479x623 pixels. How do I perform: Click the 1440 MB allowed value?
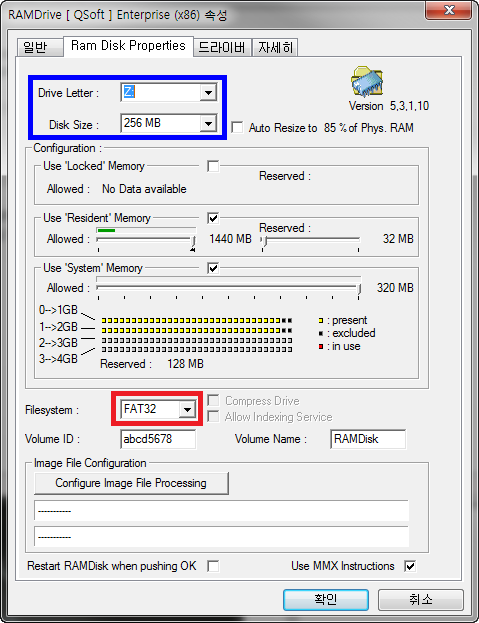pos(230,239)
